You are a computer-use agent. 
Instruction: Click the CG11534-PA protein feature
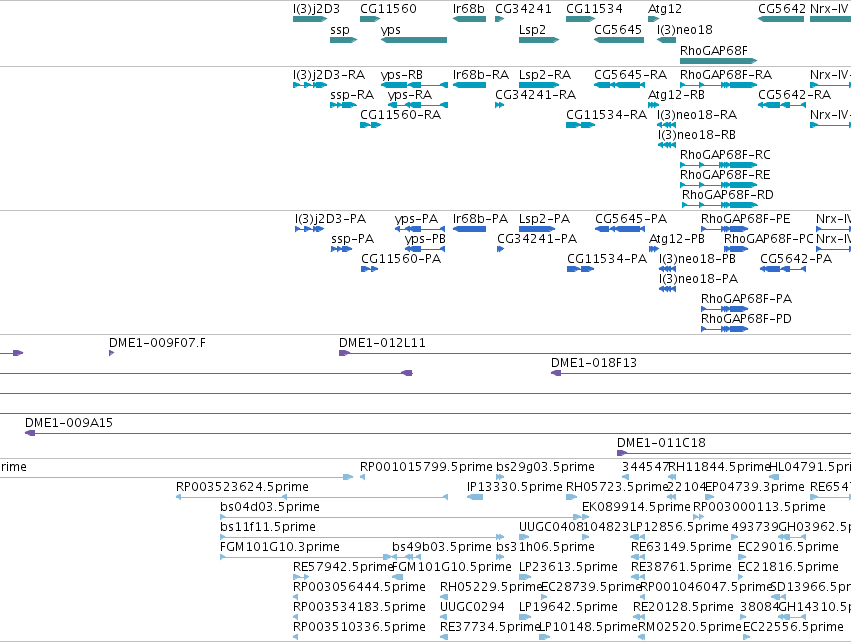(581, 269)
